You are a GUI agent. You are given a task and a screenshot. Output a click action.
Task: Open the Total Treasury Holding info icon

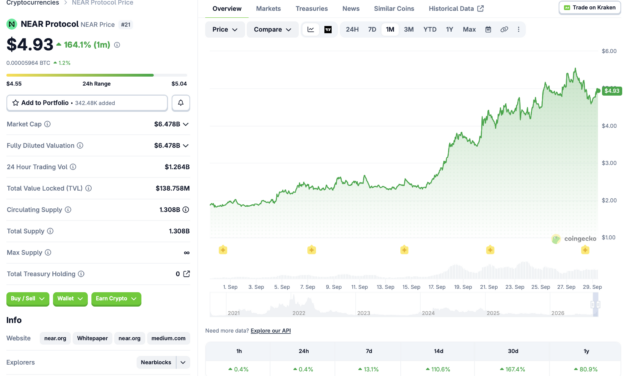pos(81,274)
